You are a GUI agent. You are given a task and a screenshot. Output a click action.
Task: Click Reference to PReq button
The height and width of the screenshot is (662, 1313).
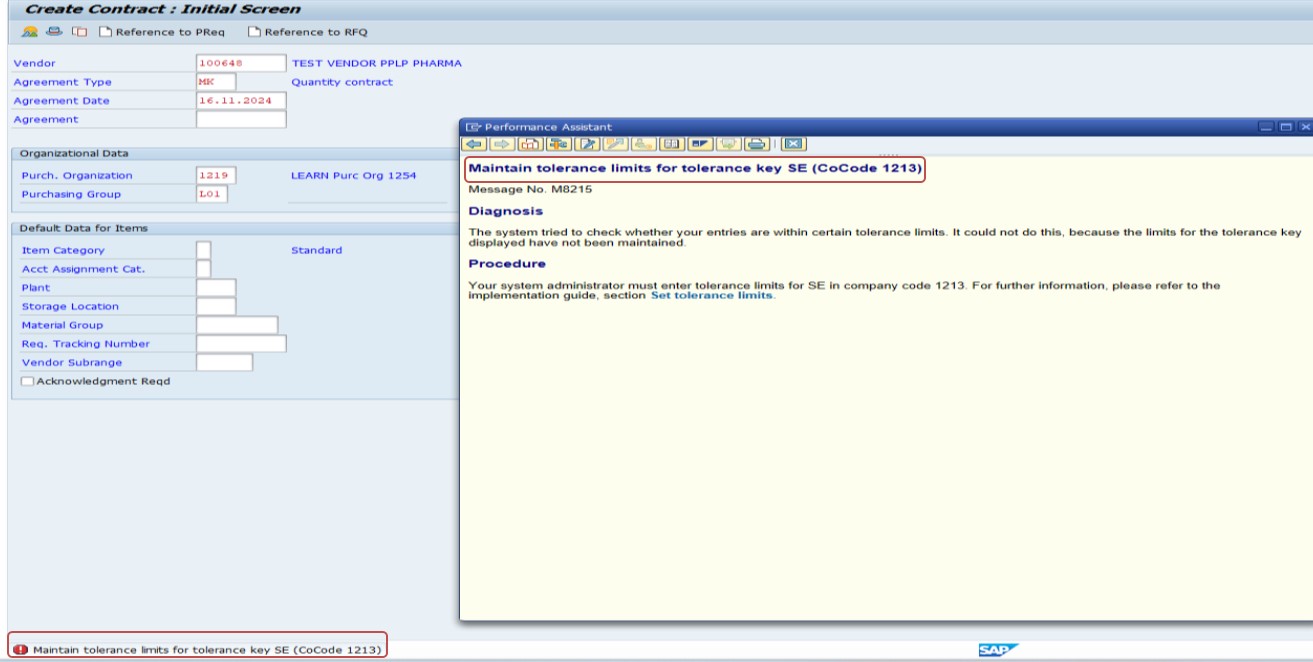161,32
